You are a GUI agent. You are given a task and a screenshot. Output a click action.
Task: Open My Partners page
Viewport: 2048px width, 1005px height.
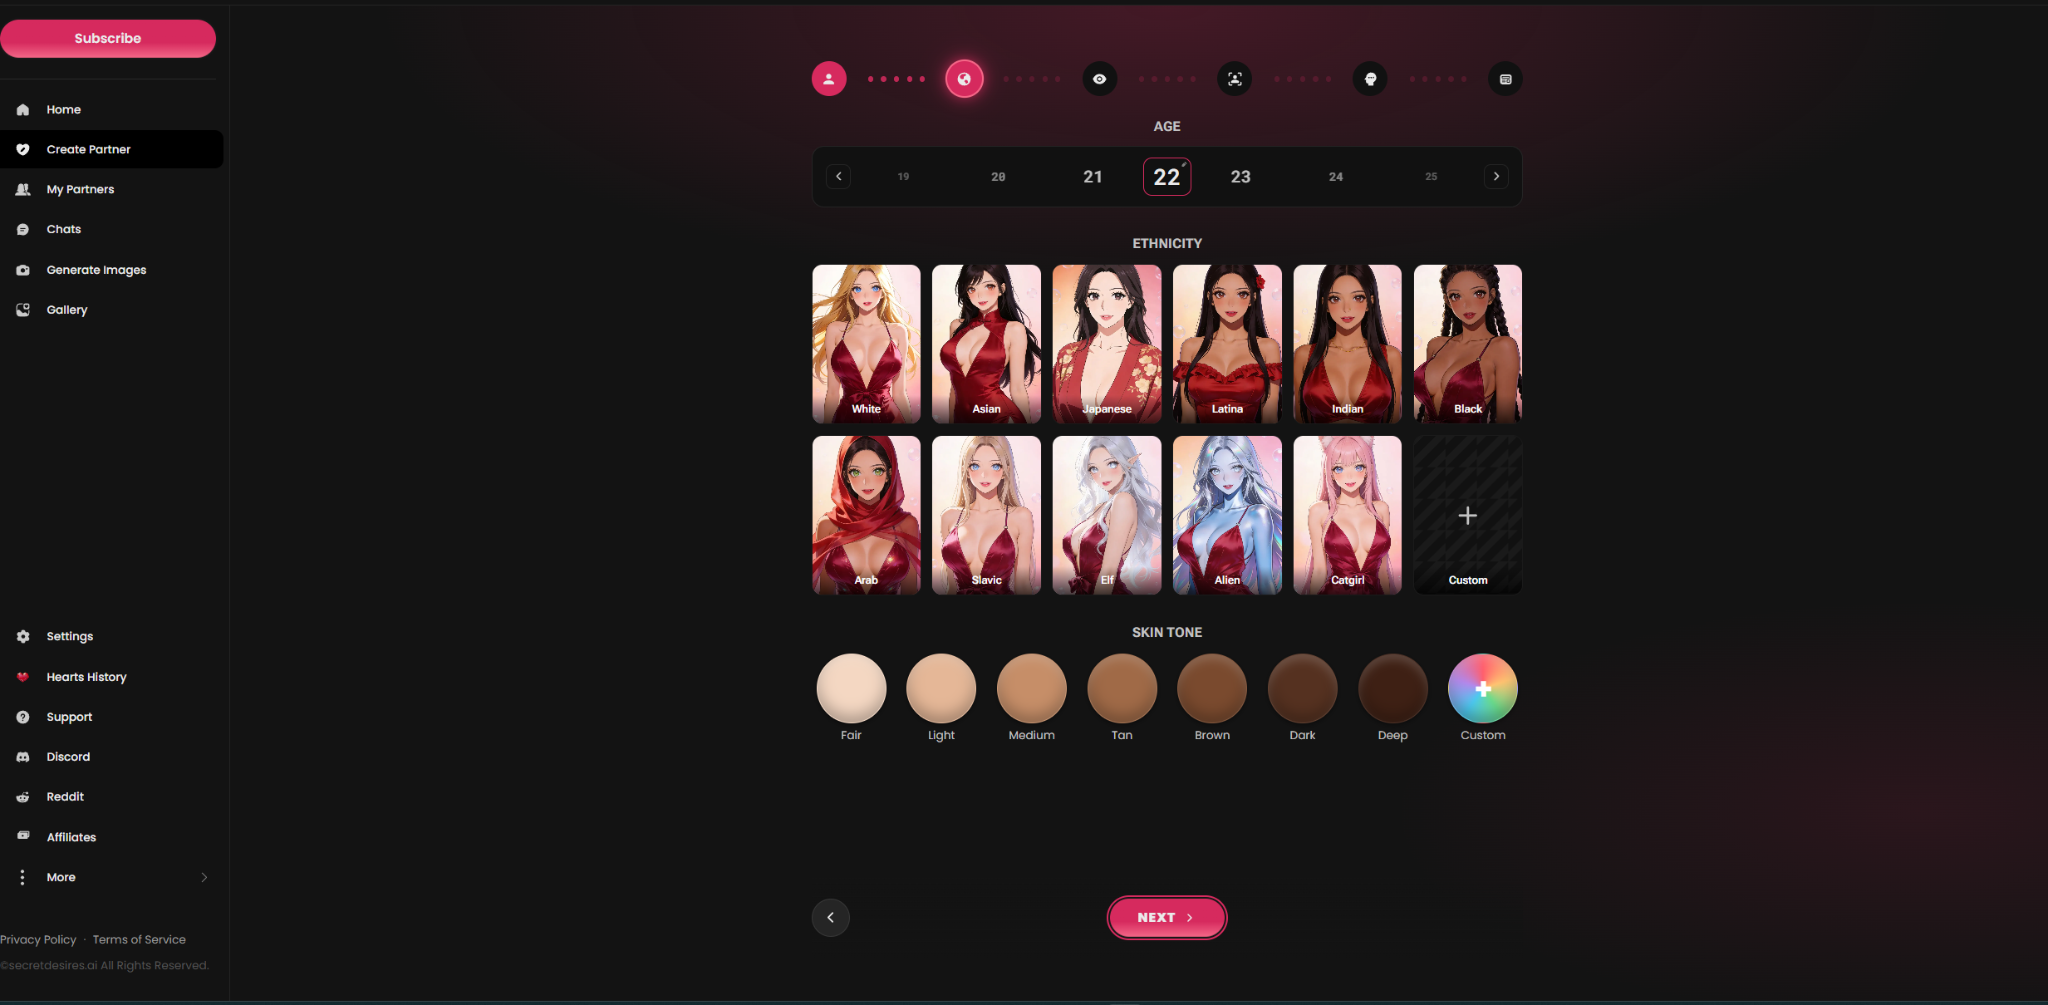80,190
